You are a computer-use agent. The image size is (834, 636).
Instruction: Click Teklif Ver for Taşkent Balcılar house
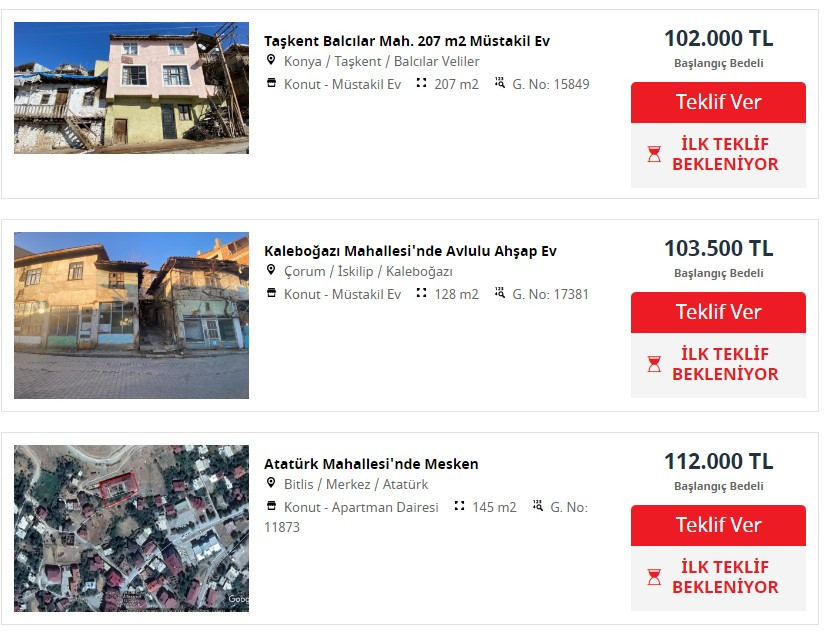(718, 102)
